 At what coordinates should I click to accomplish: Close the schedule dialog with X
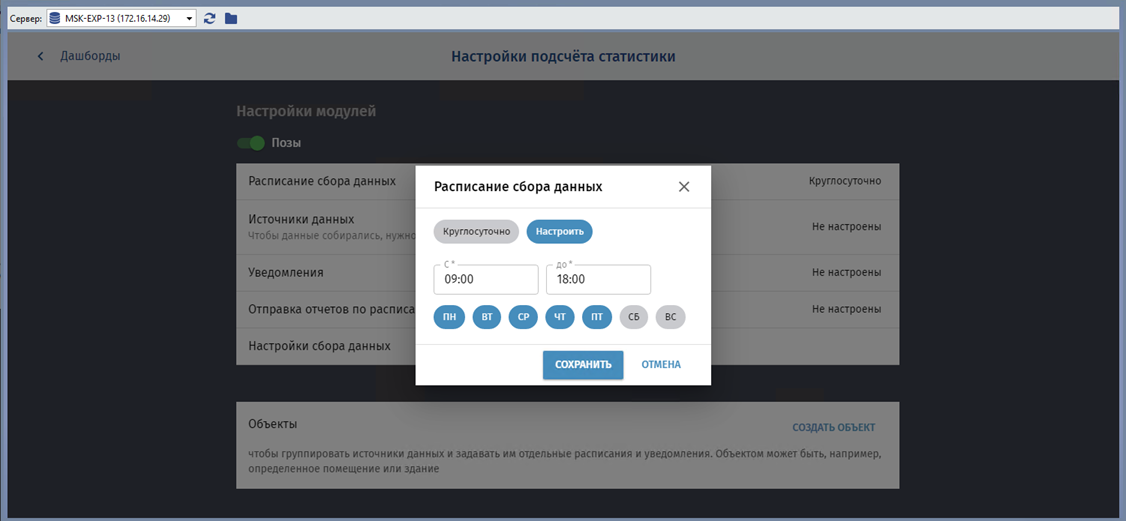pyautogui.click(x=684, y=187)
